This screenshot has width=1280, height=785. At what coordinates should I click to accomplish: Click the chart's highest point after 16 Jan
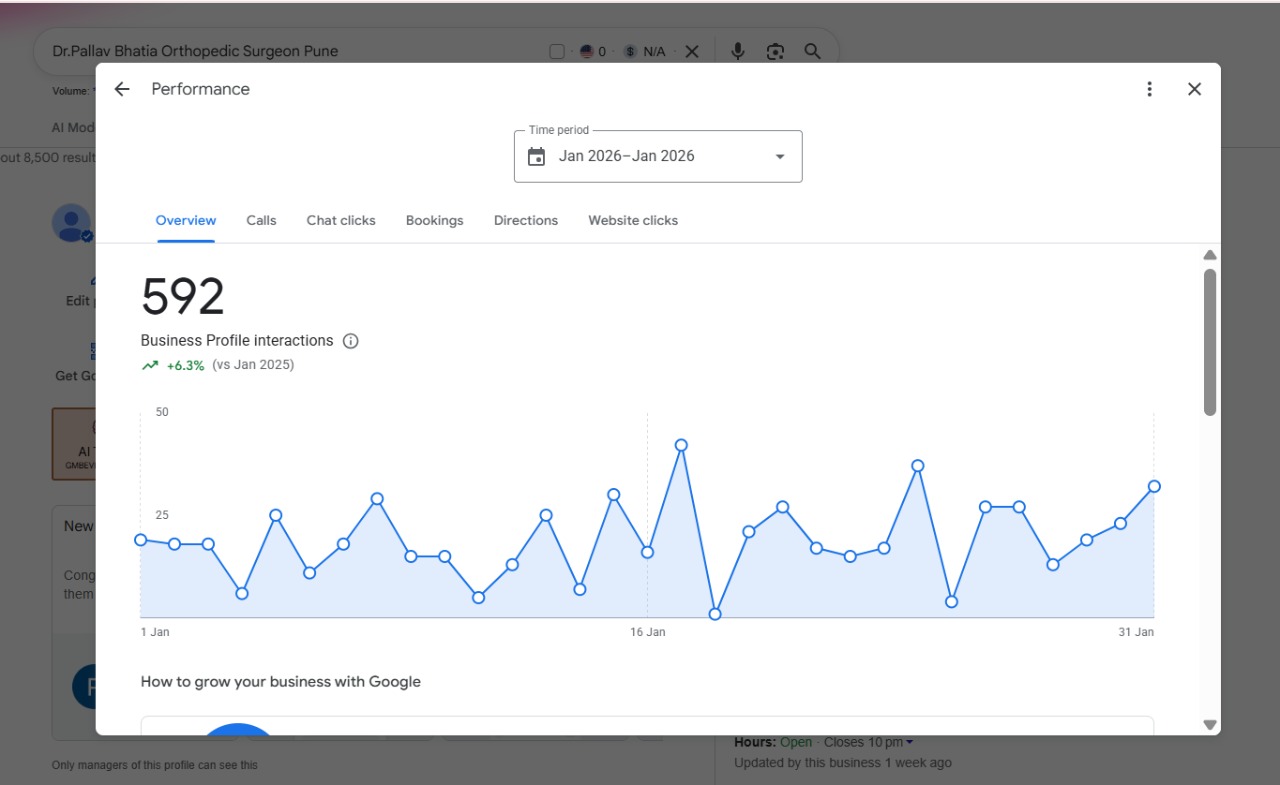(x=681, y=445)
